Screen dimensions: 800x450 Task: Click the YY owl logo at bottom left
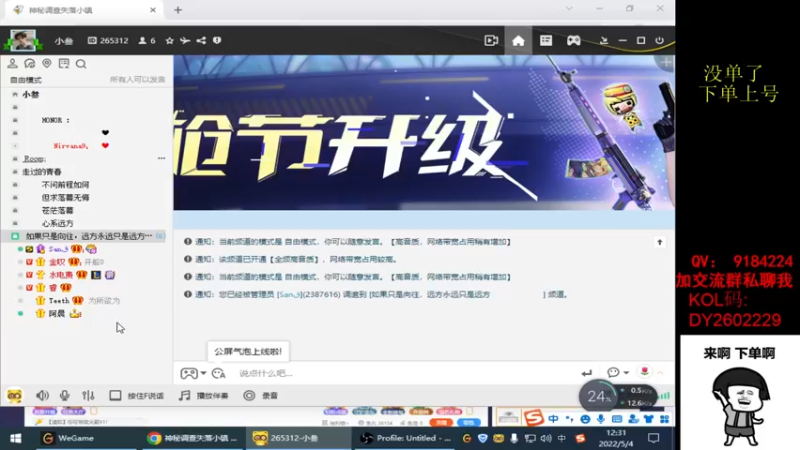tap(14, 395)
